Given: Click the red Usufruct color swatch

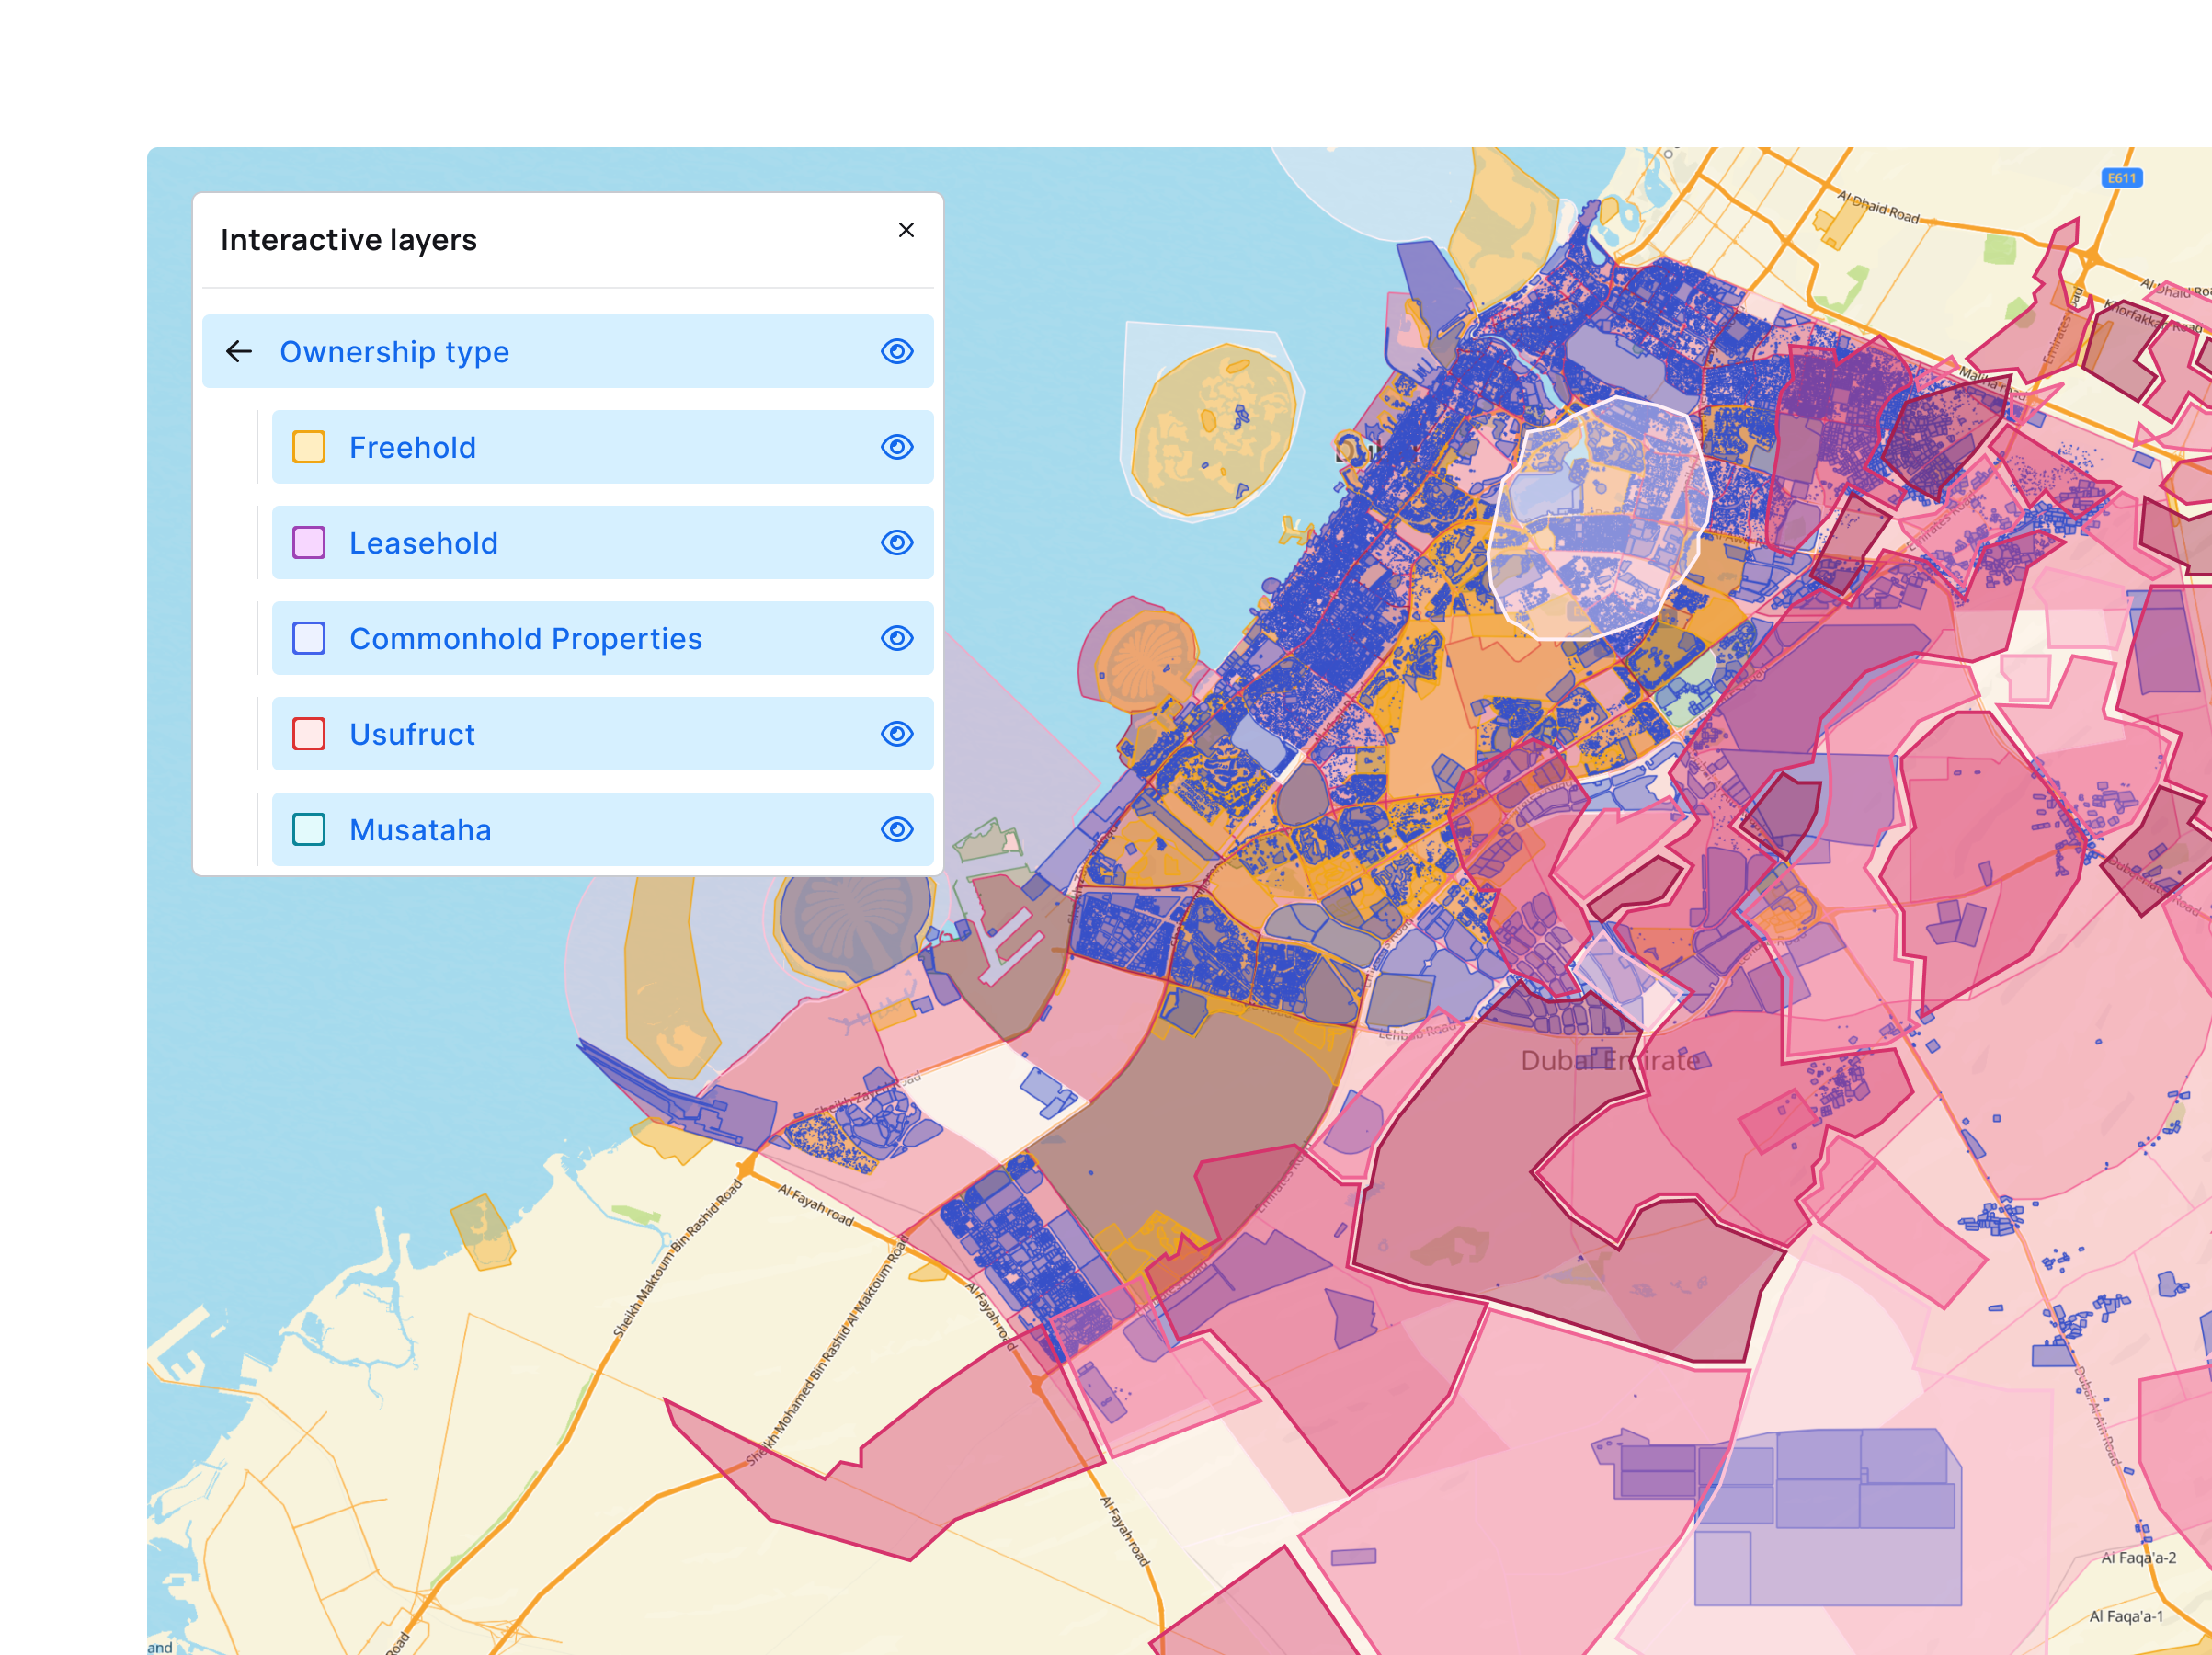Looking at the screenshot, I should [309, 734].
